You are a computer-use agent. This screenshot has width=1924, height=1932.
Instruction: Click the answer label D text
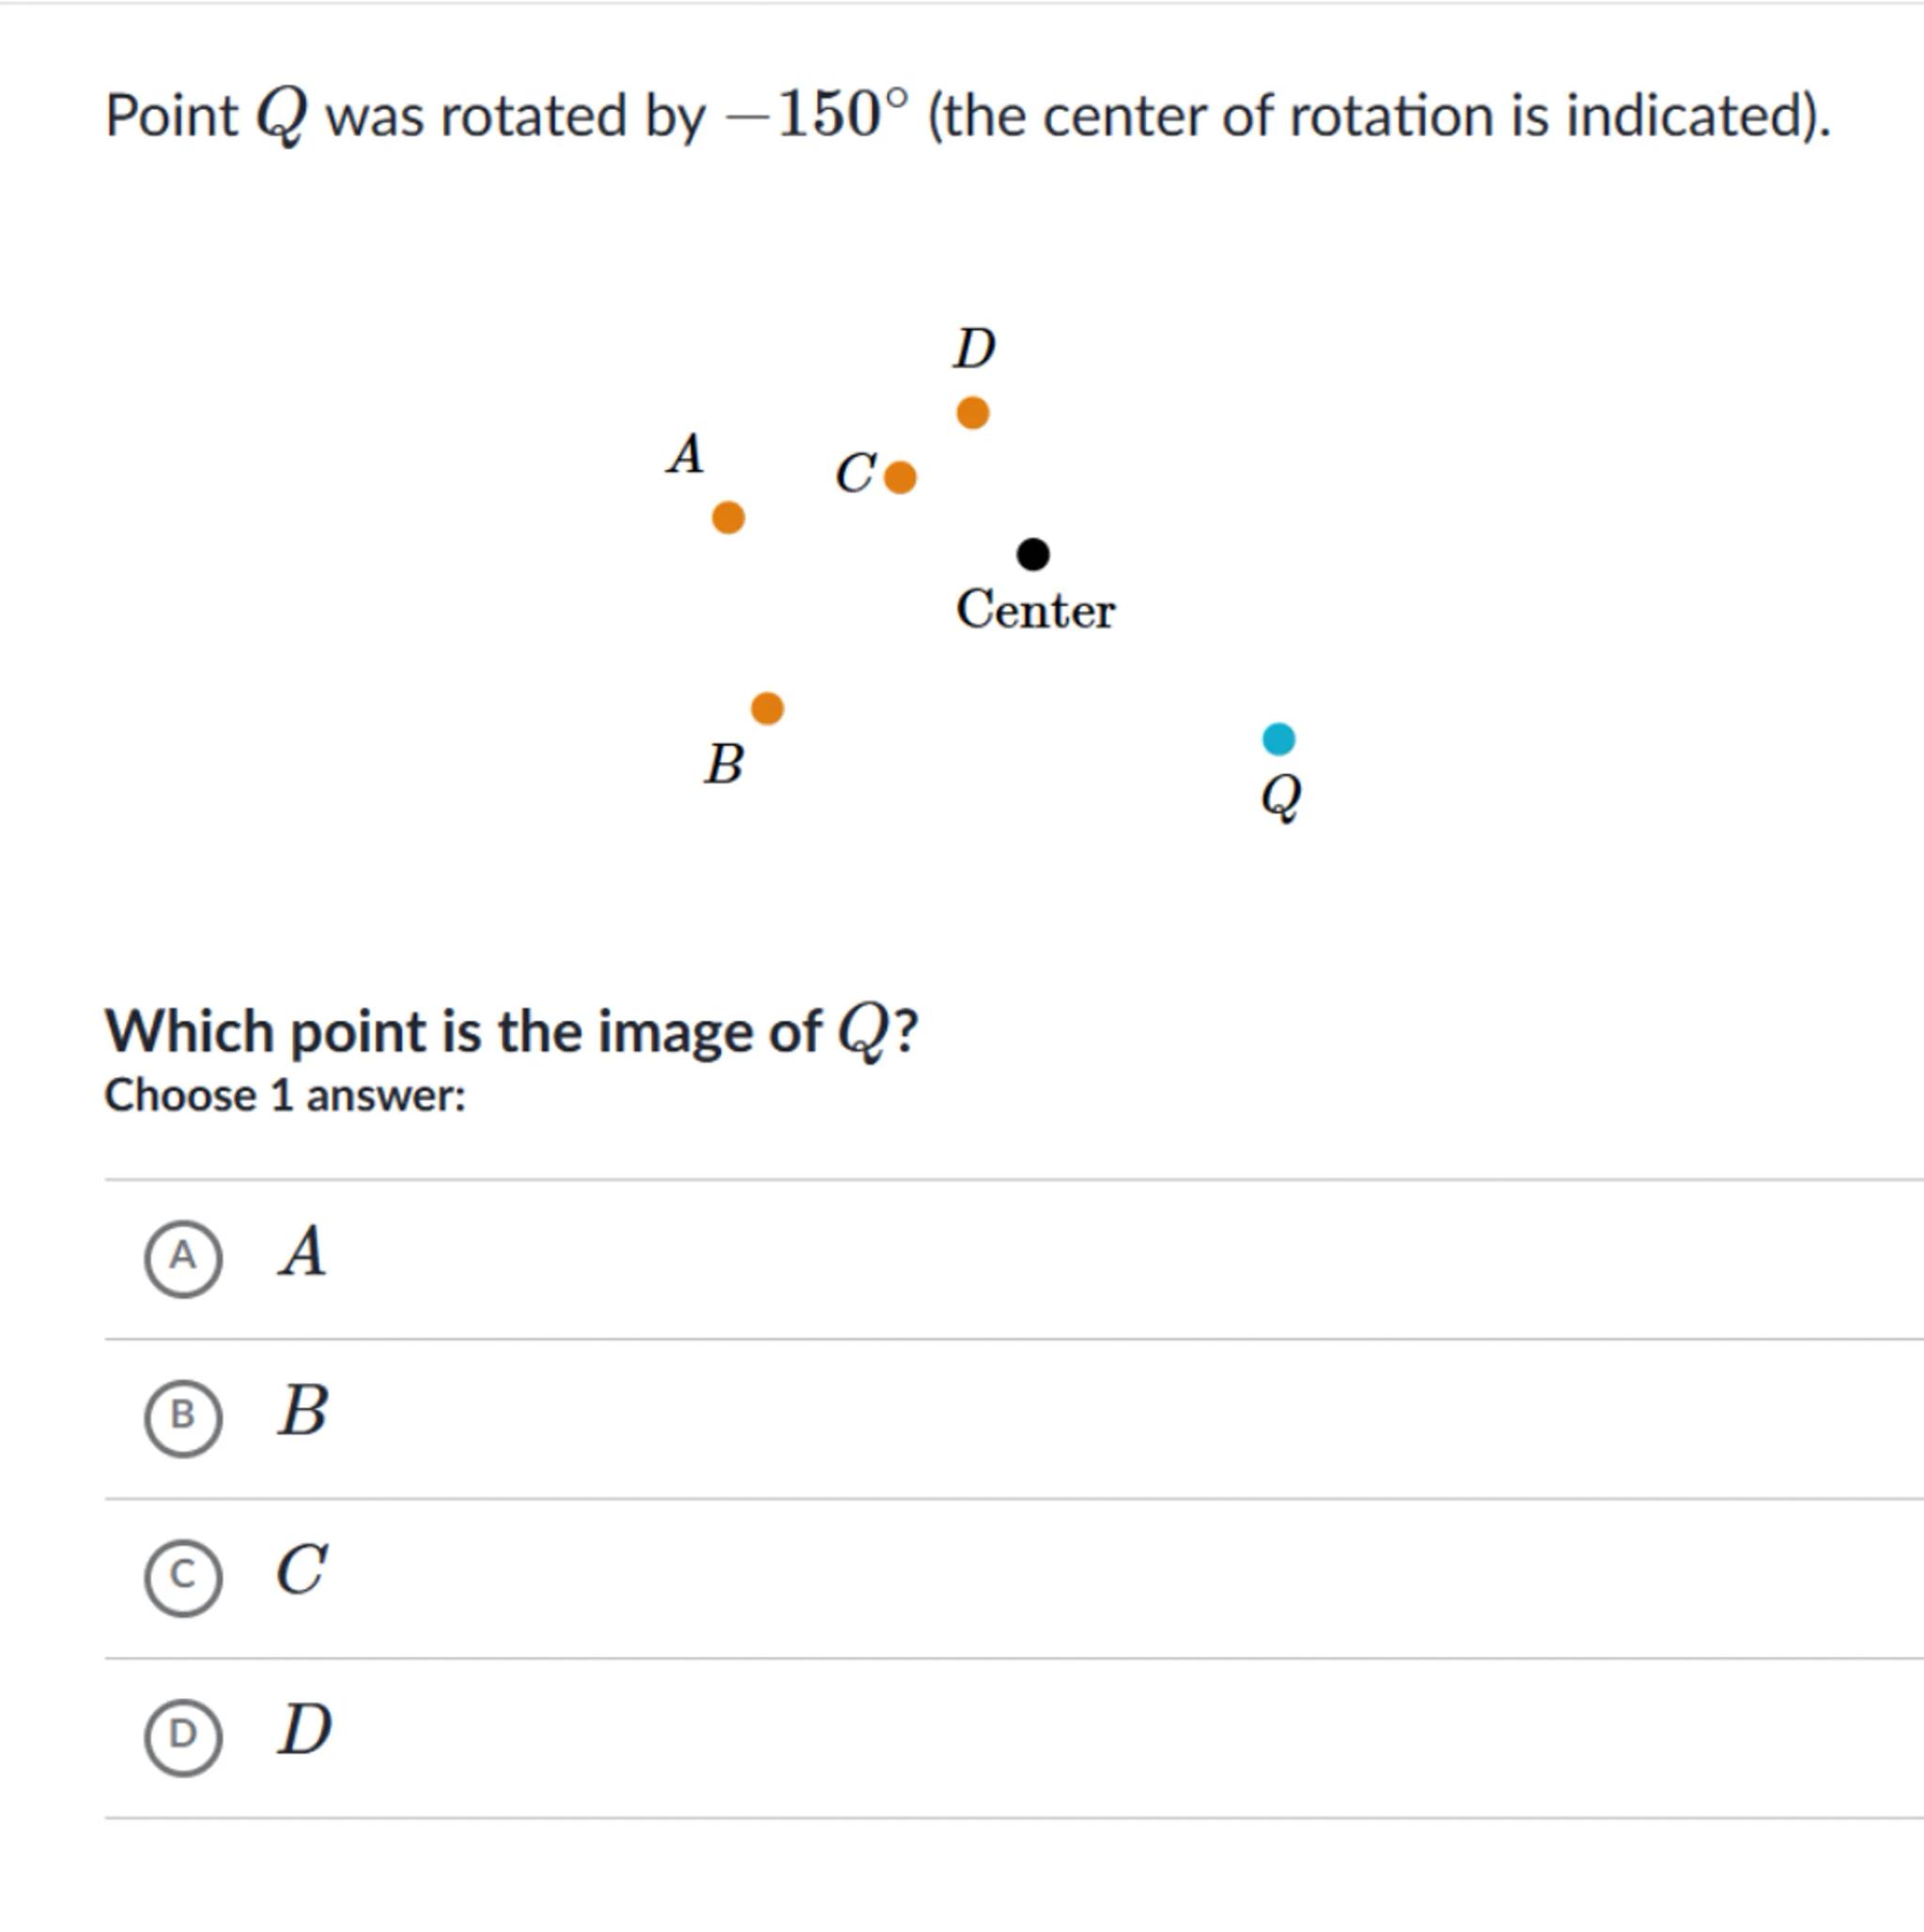[x=304, y=1730]
